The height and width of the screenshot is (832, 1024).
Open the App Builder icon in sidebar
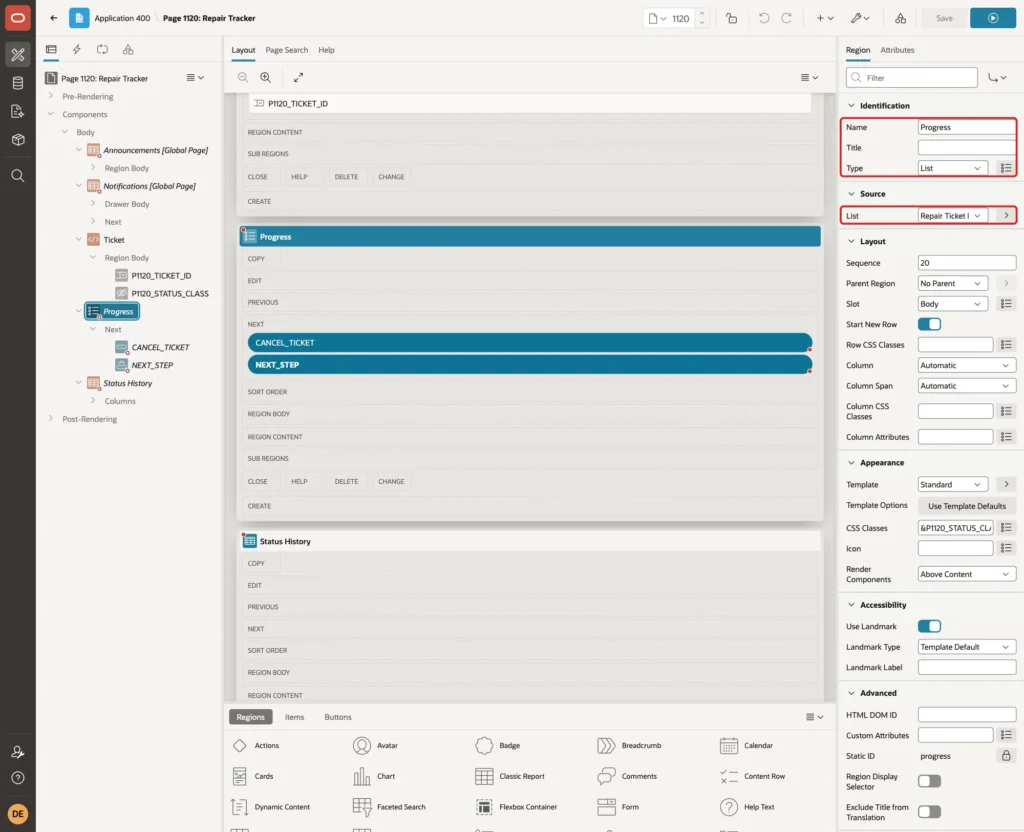pyautogui.click(x=18, y=55)
